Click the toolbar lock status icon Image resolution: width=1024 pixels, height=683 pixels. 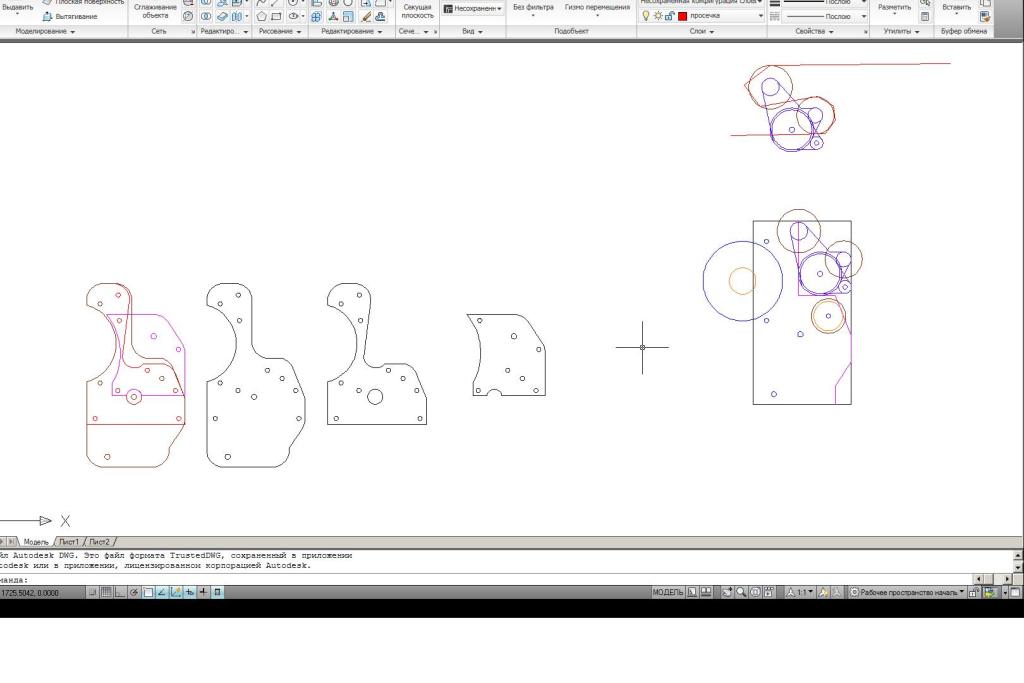pos(974,592)
